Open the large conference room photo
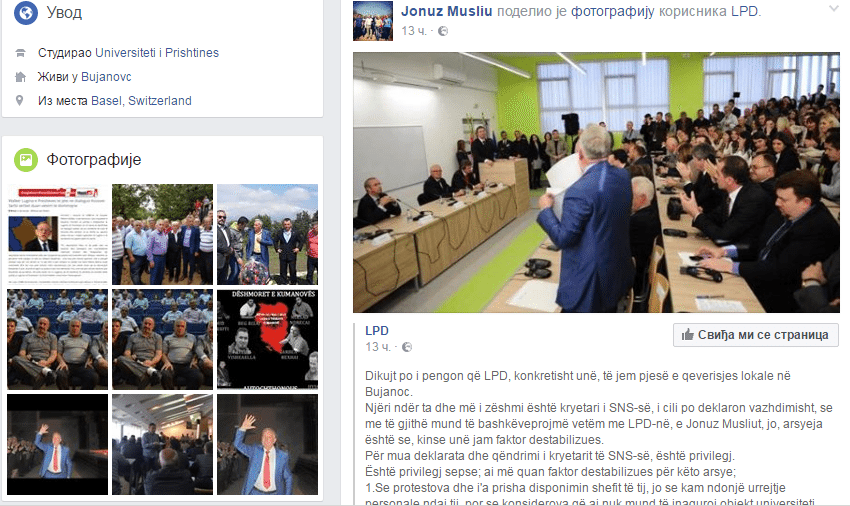This screenshot has height=506, width=850. (596, 182)
